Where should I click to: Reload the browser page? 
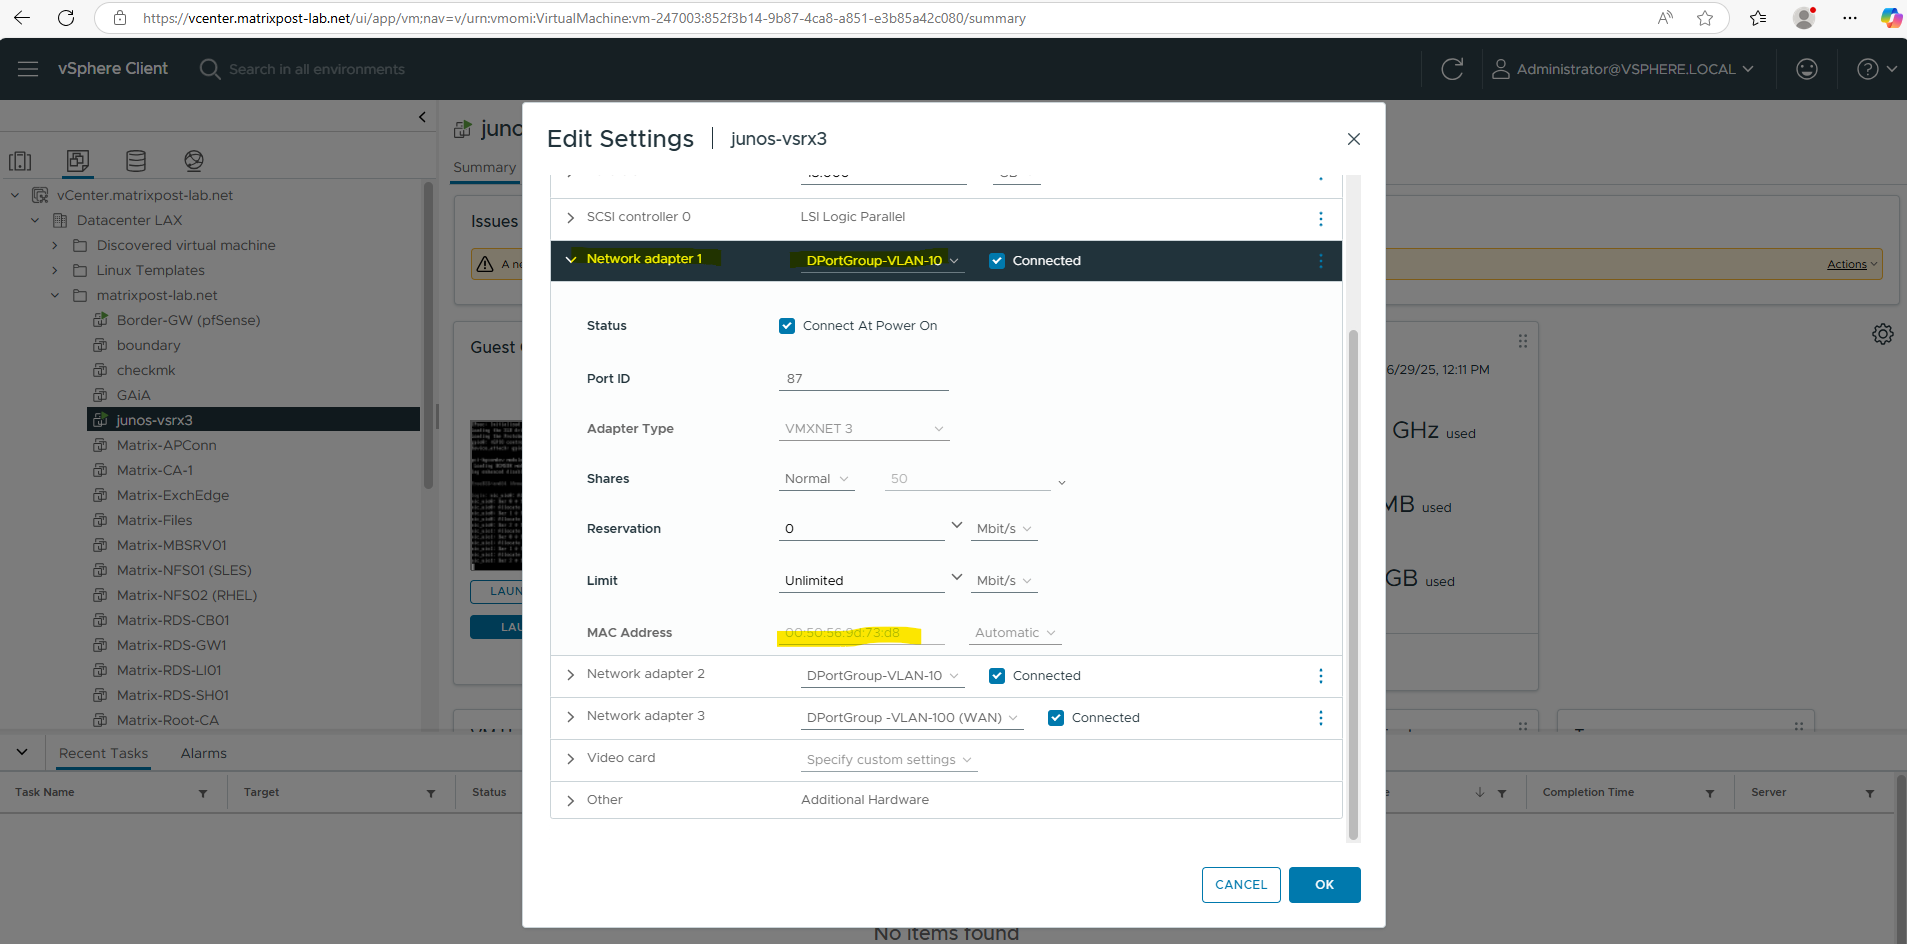66,18
